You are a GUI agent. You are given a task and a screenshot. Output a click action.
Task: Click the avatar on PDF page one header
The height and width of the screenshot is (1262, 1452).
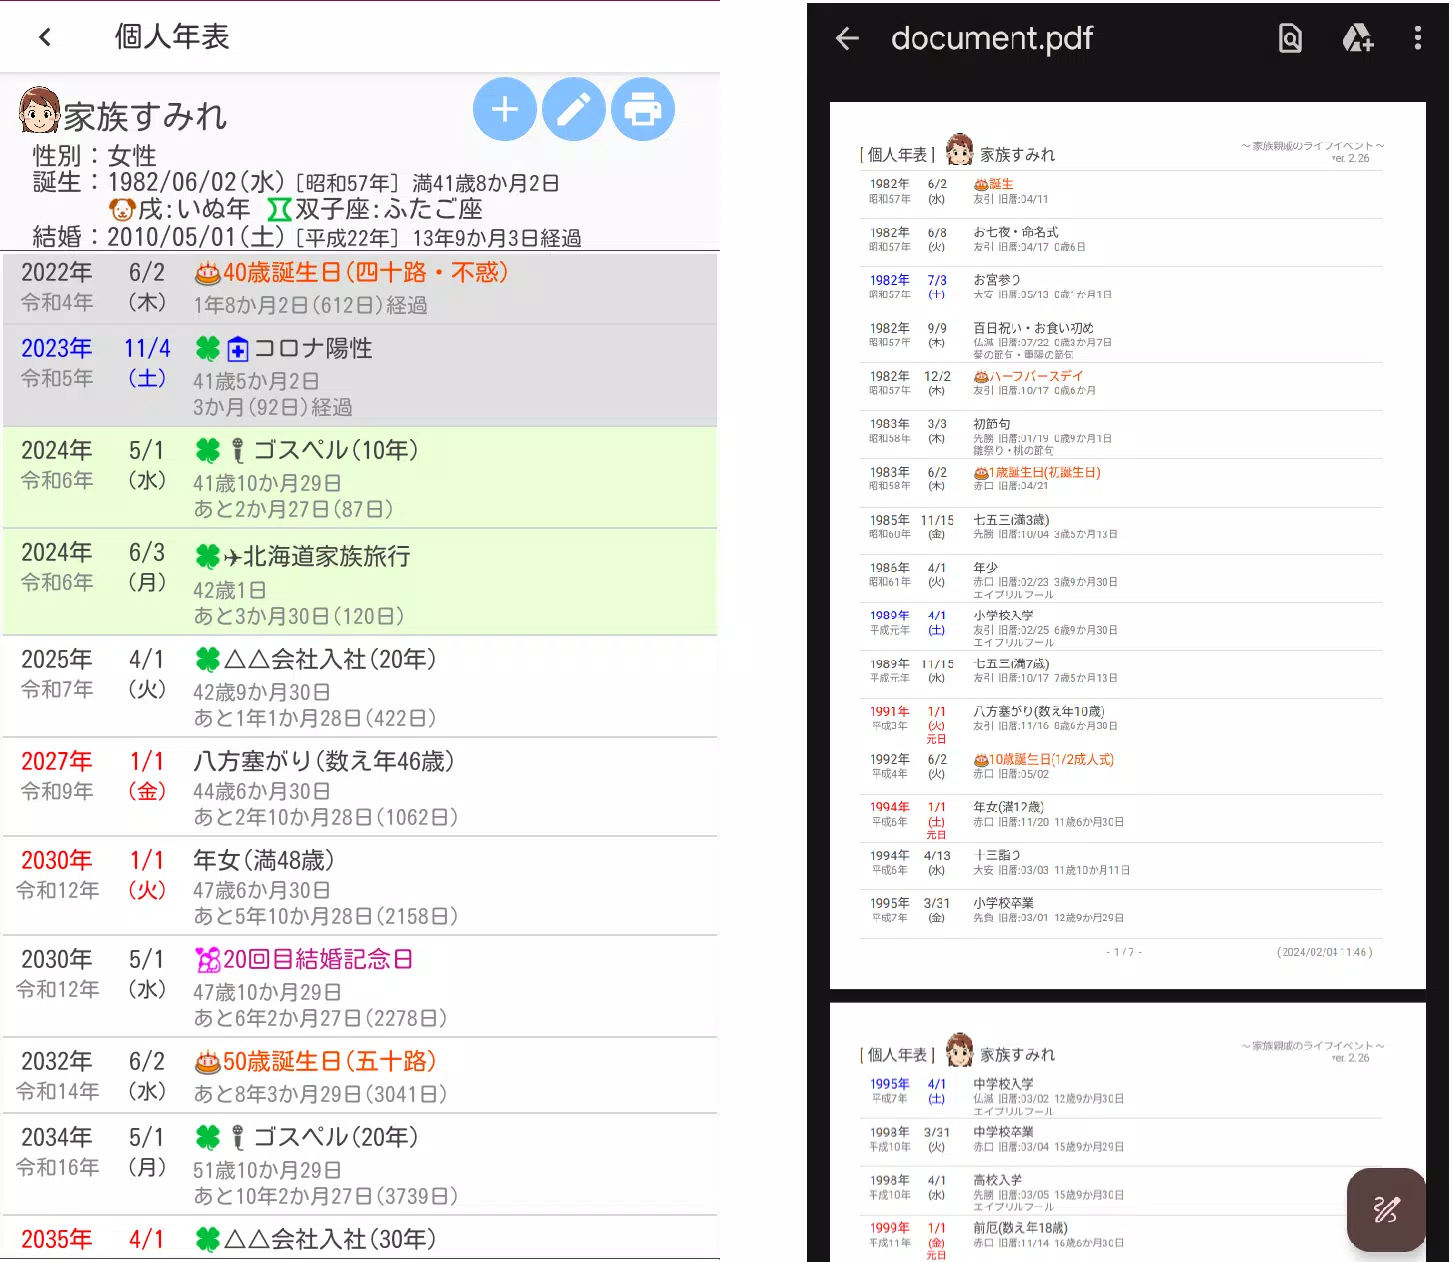[959, 150]
